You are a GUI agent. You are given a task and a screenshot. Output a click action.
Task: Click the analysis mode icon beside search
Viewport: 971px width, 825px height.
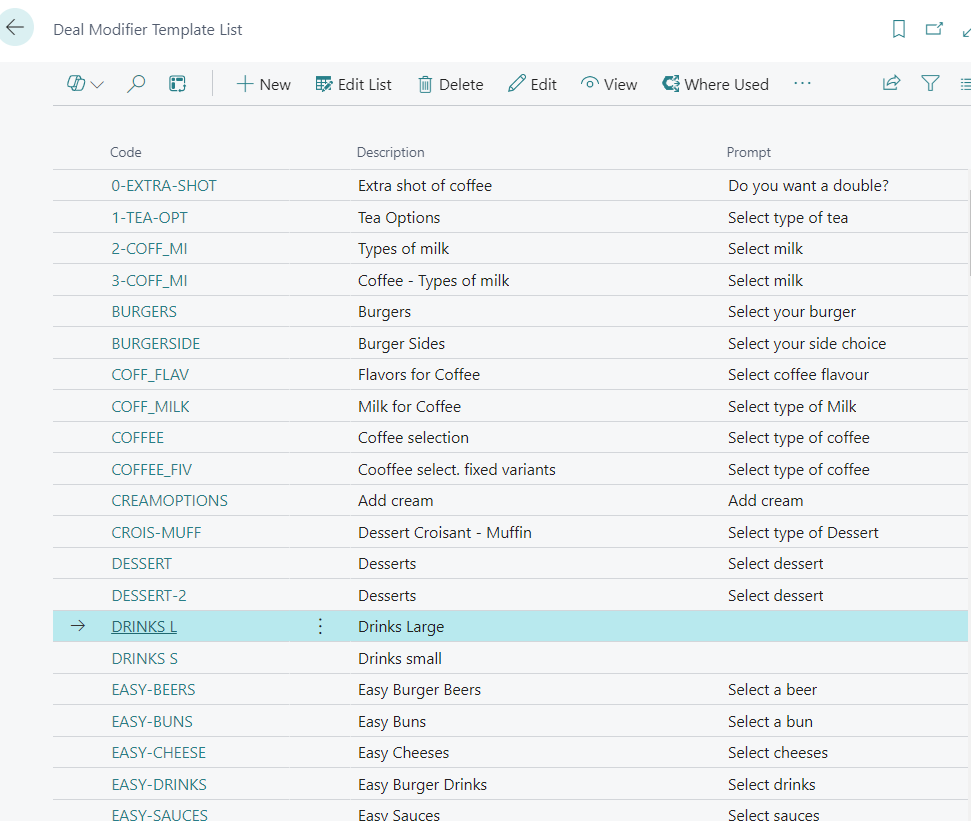click(178, 84)
